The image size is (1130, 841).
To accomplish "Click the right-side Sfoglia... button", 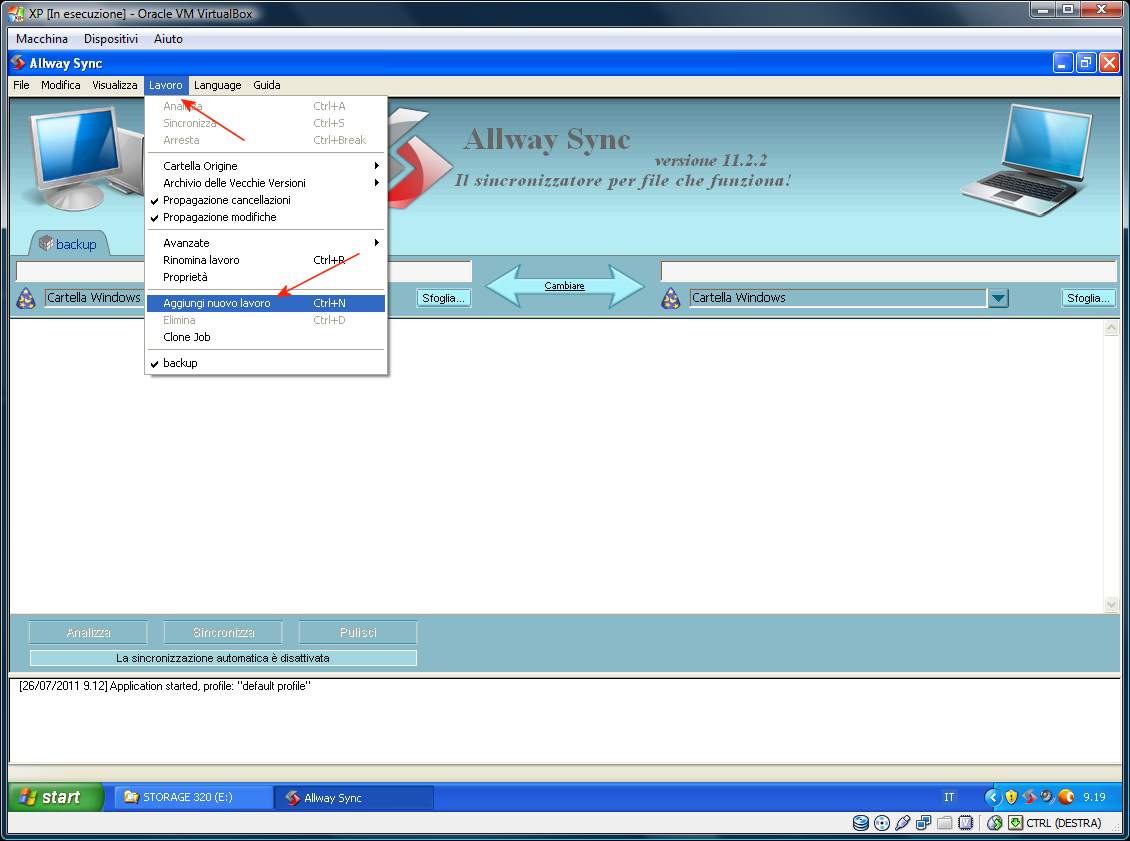I will point(1088,298).
